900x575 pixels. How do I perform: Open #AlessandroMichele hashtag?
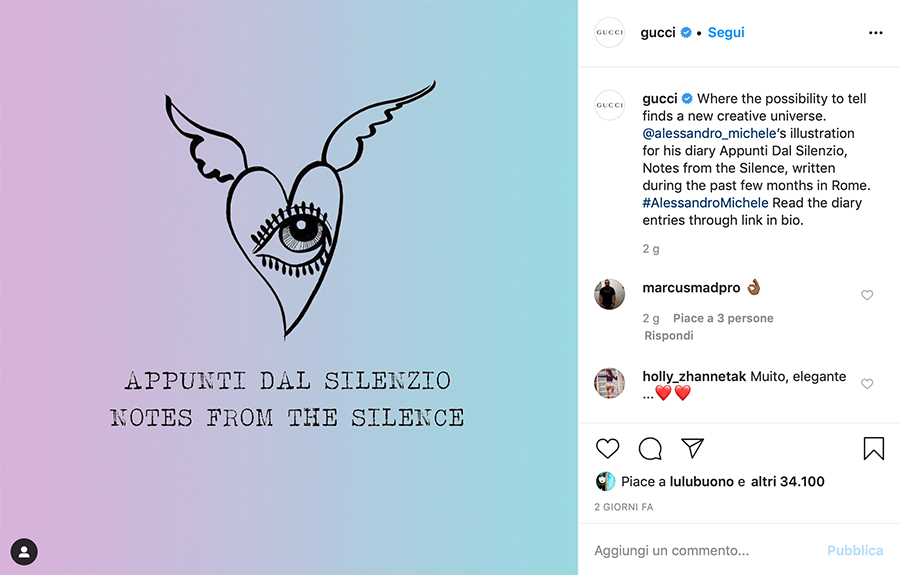[x=705, y=203]
